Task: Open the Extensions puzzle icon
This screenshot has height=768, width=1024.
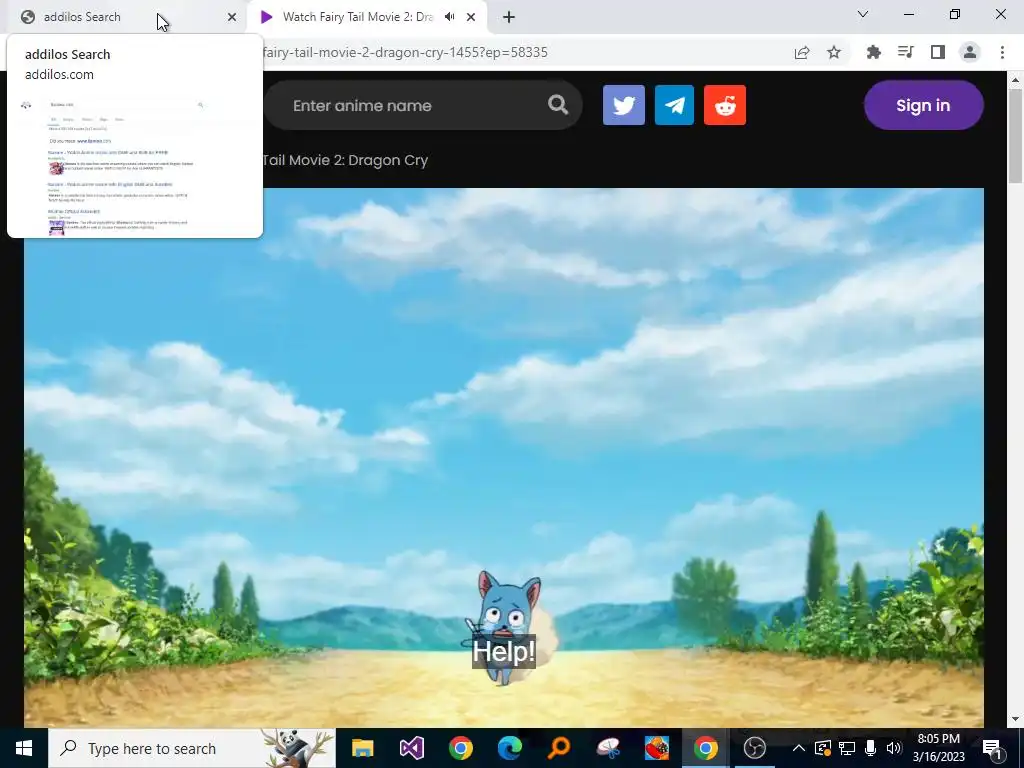Action: tap(873, 52)
